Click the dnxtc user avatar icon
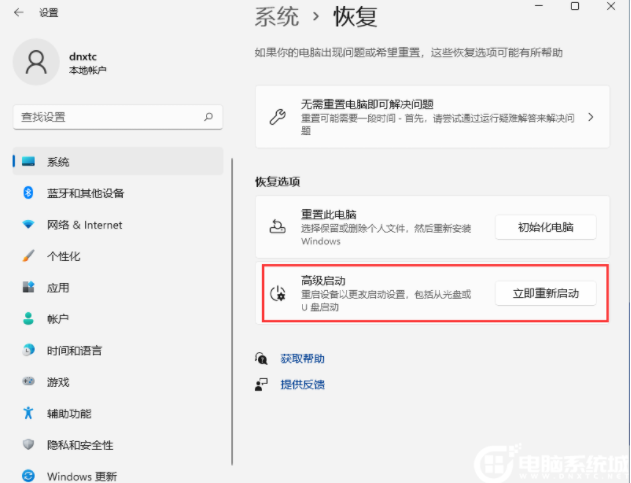This screenshot has height=483, width=631. (36, 62)
